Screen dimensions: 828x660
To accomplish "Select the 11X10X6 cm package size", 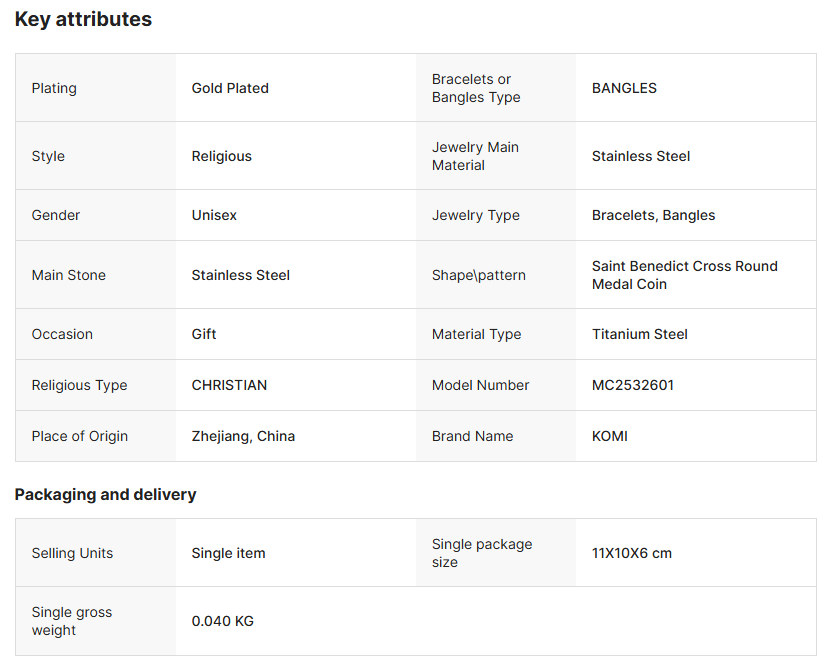I will (x=631, y=553).
